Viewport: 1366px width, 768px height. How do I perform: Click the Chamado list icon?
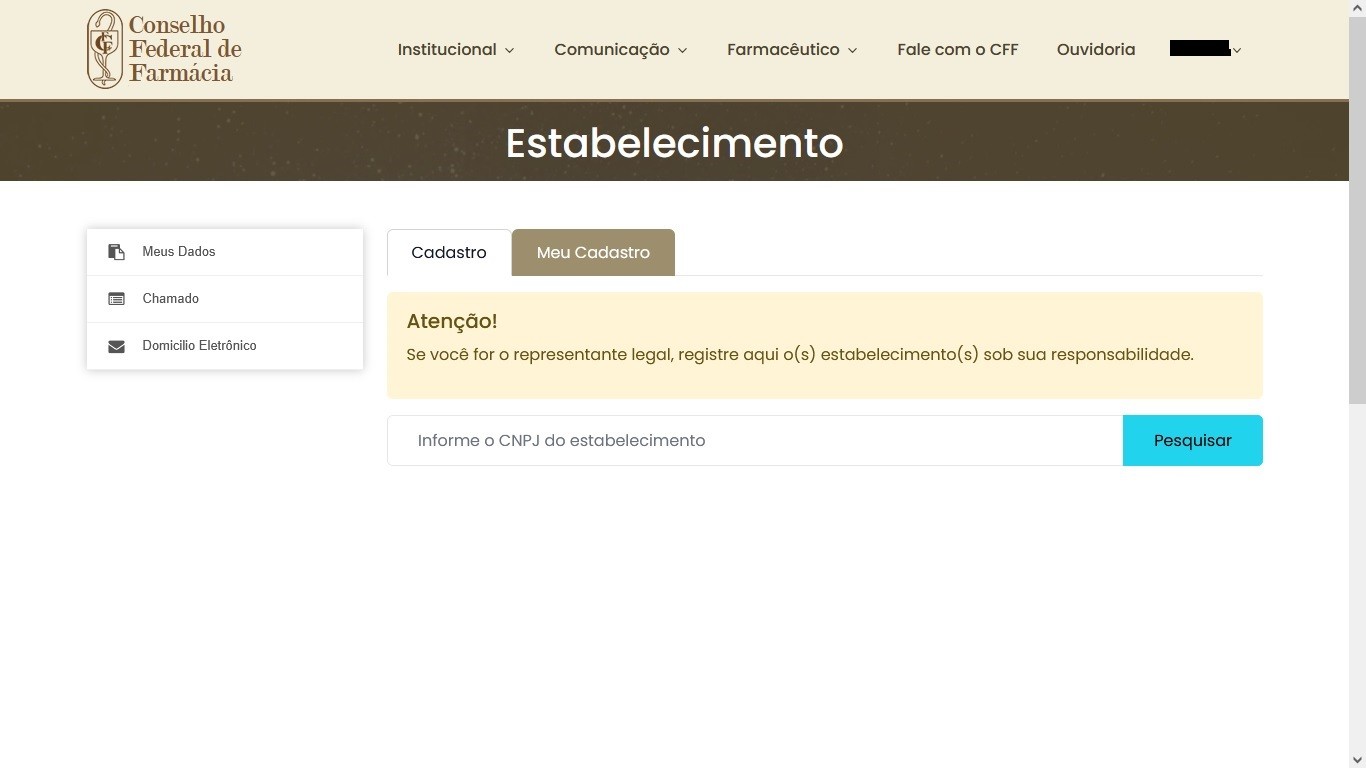pyautogui.click(x=117, y=299)
